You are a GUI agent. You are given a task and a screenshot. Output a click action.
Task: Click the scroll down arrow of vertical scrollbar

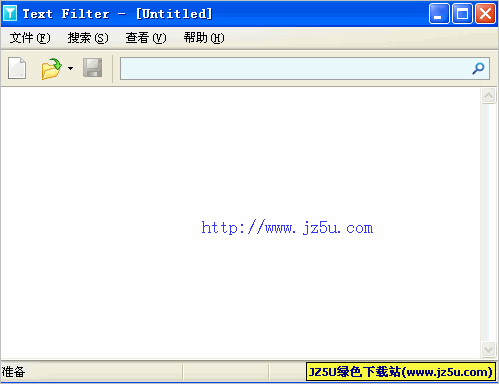[488, 350]
